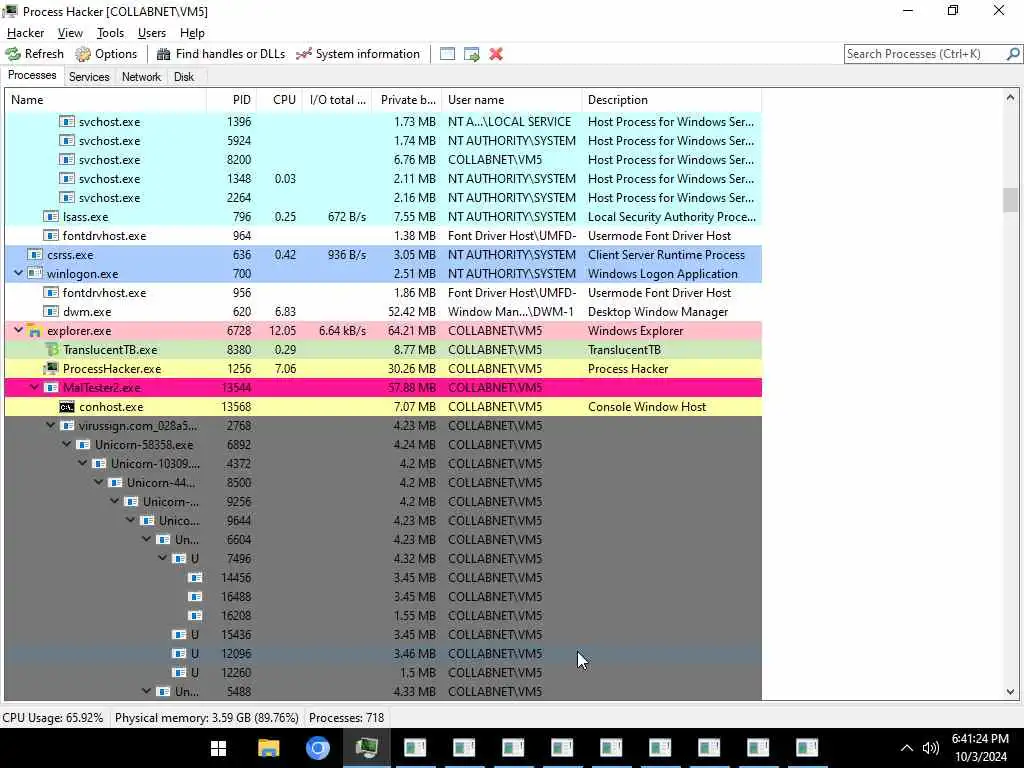Image resolution: width=1024 pixels, height=768 pixels.
Task: Click the vertical scrollbar thumb
Action: coord(1010,200)
